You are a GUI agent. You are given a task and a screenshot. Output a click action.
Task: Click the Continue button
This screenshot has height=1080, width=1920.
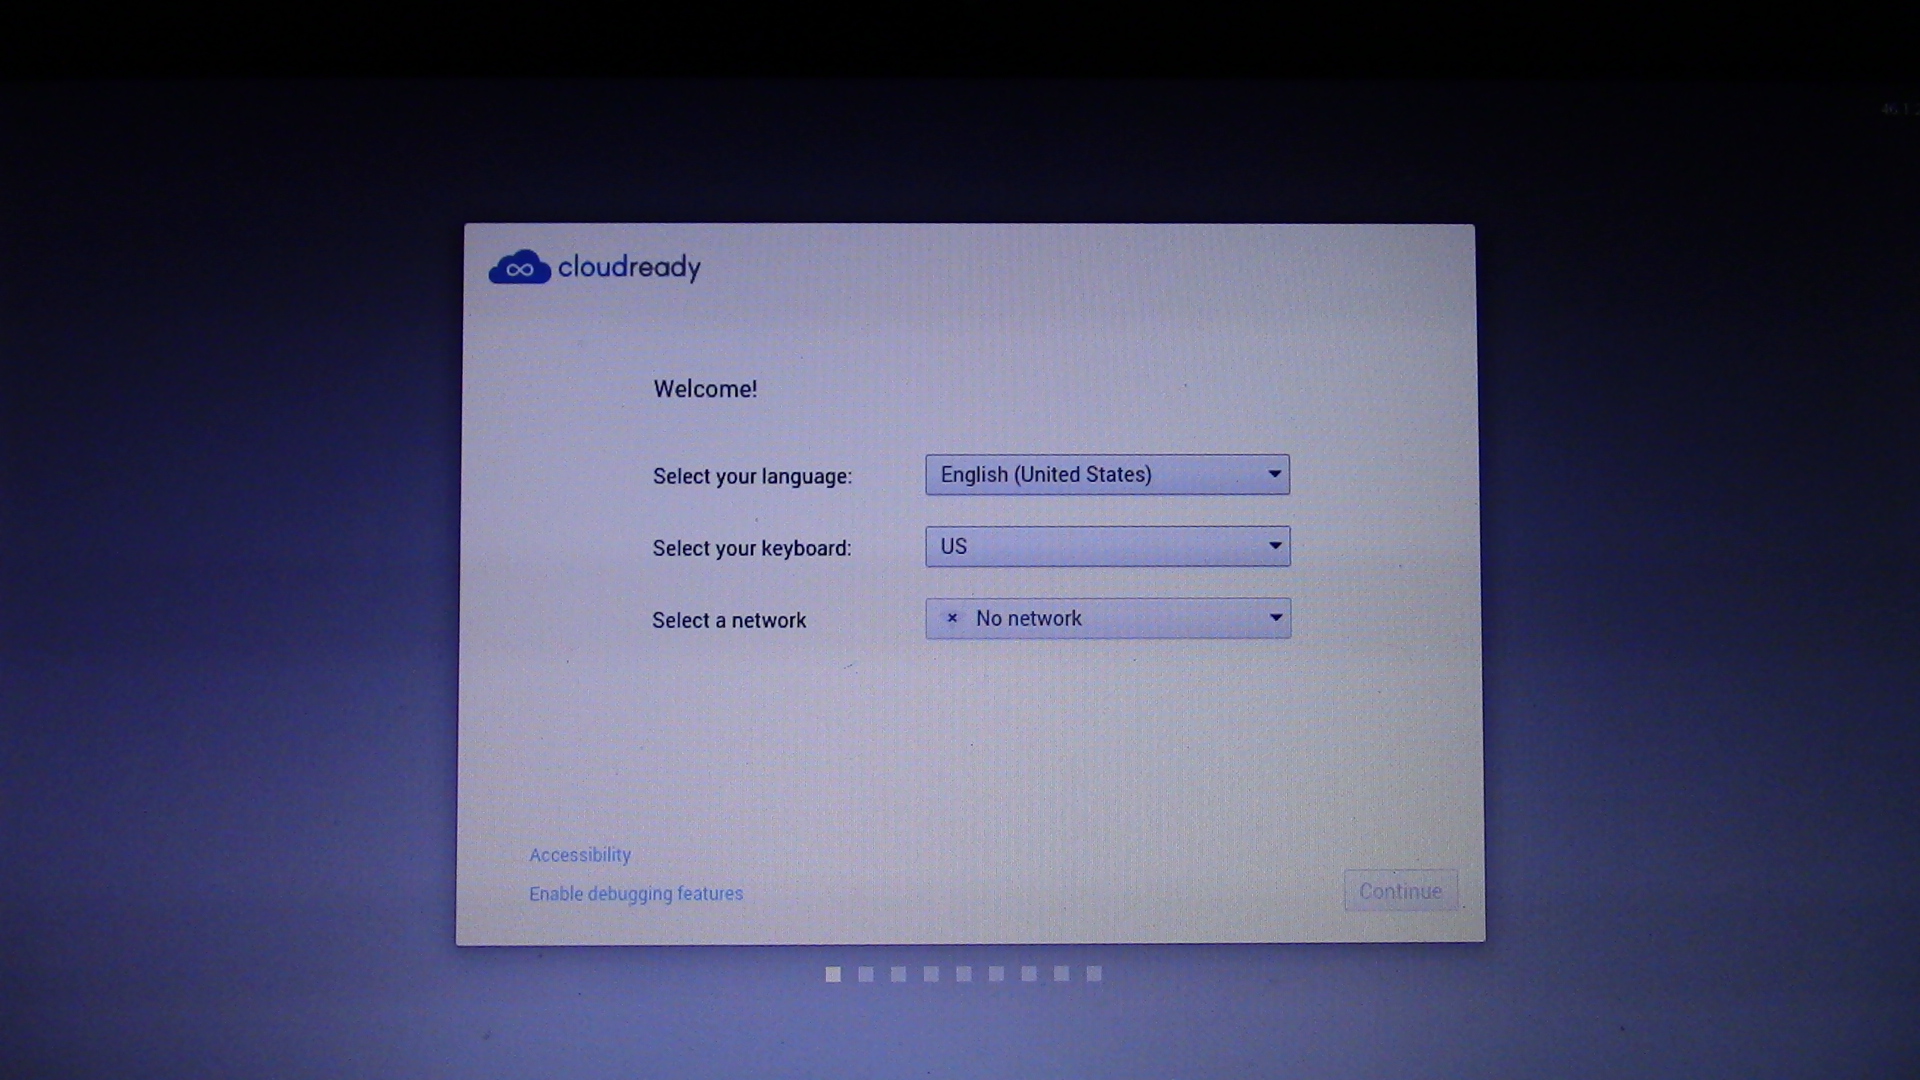pos(1400,891)
